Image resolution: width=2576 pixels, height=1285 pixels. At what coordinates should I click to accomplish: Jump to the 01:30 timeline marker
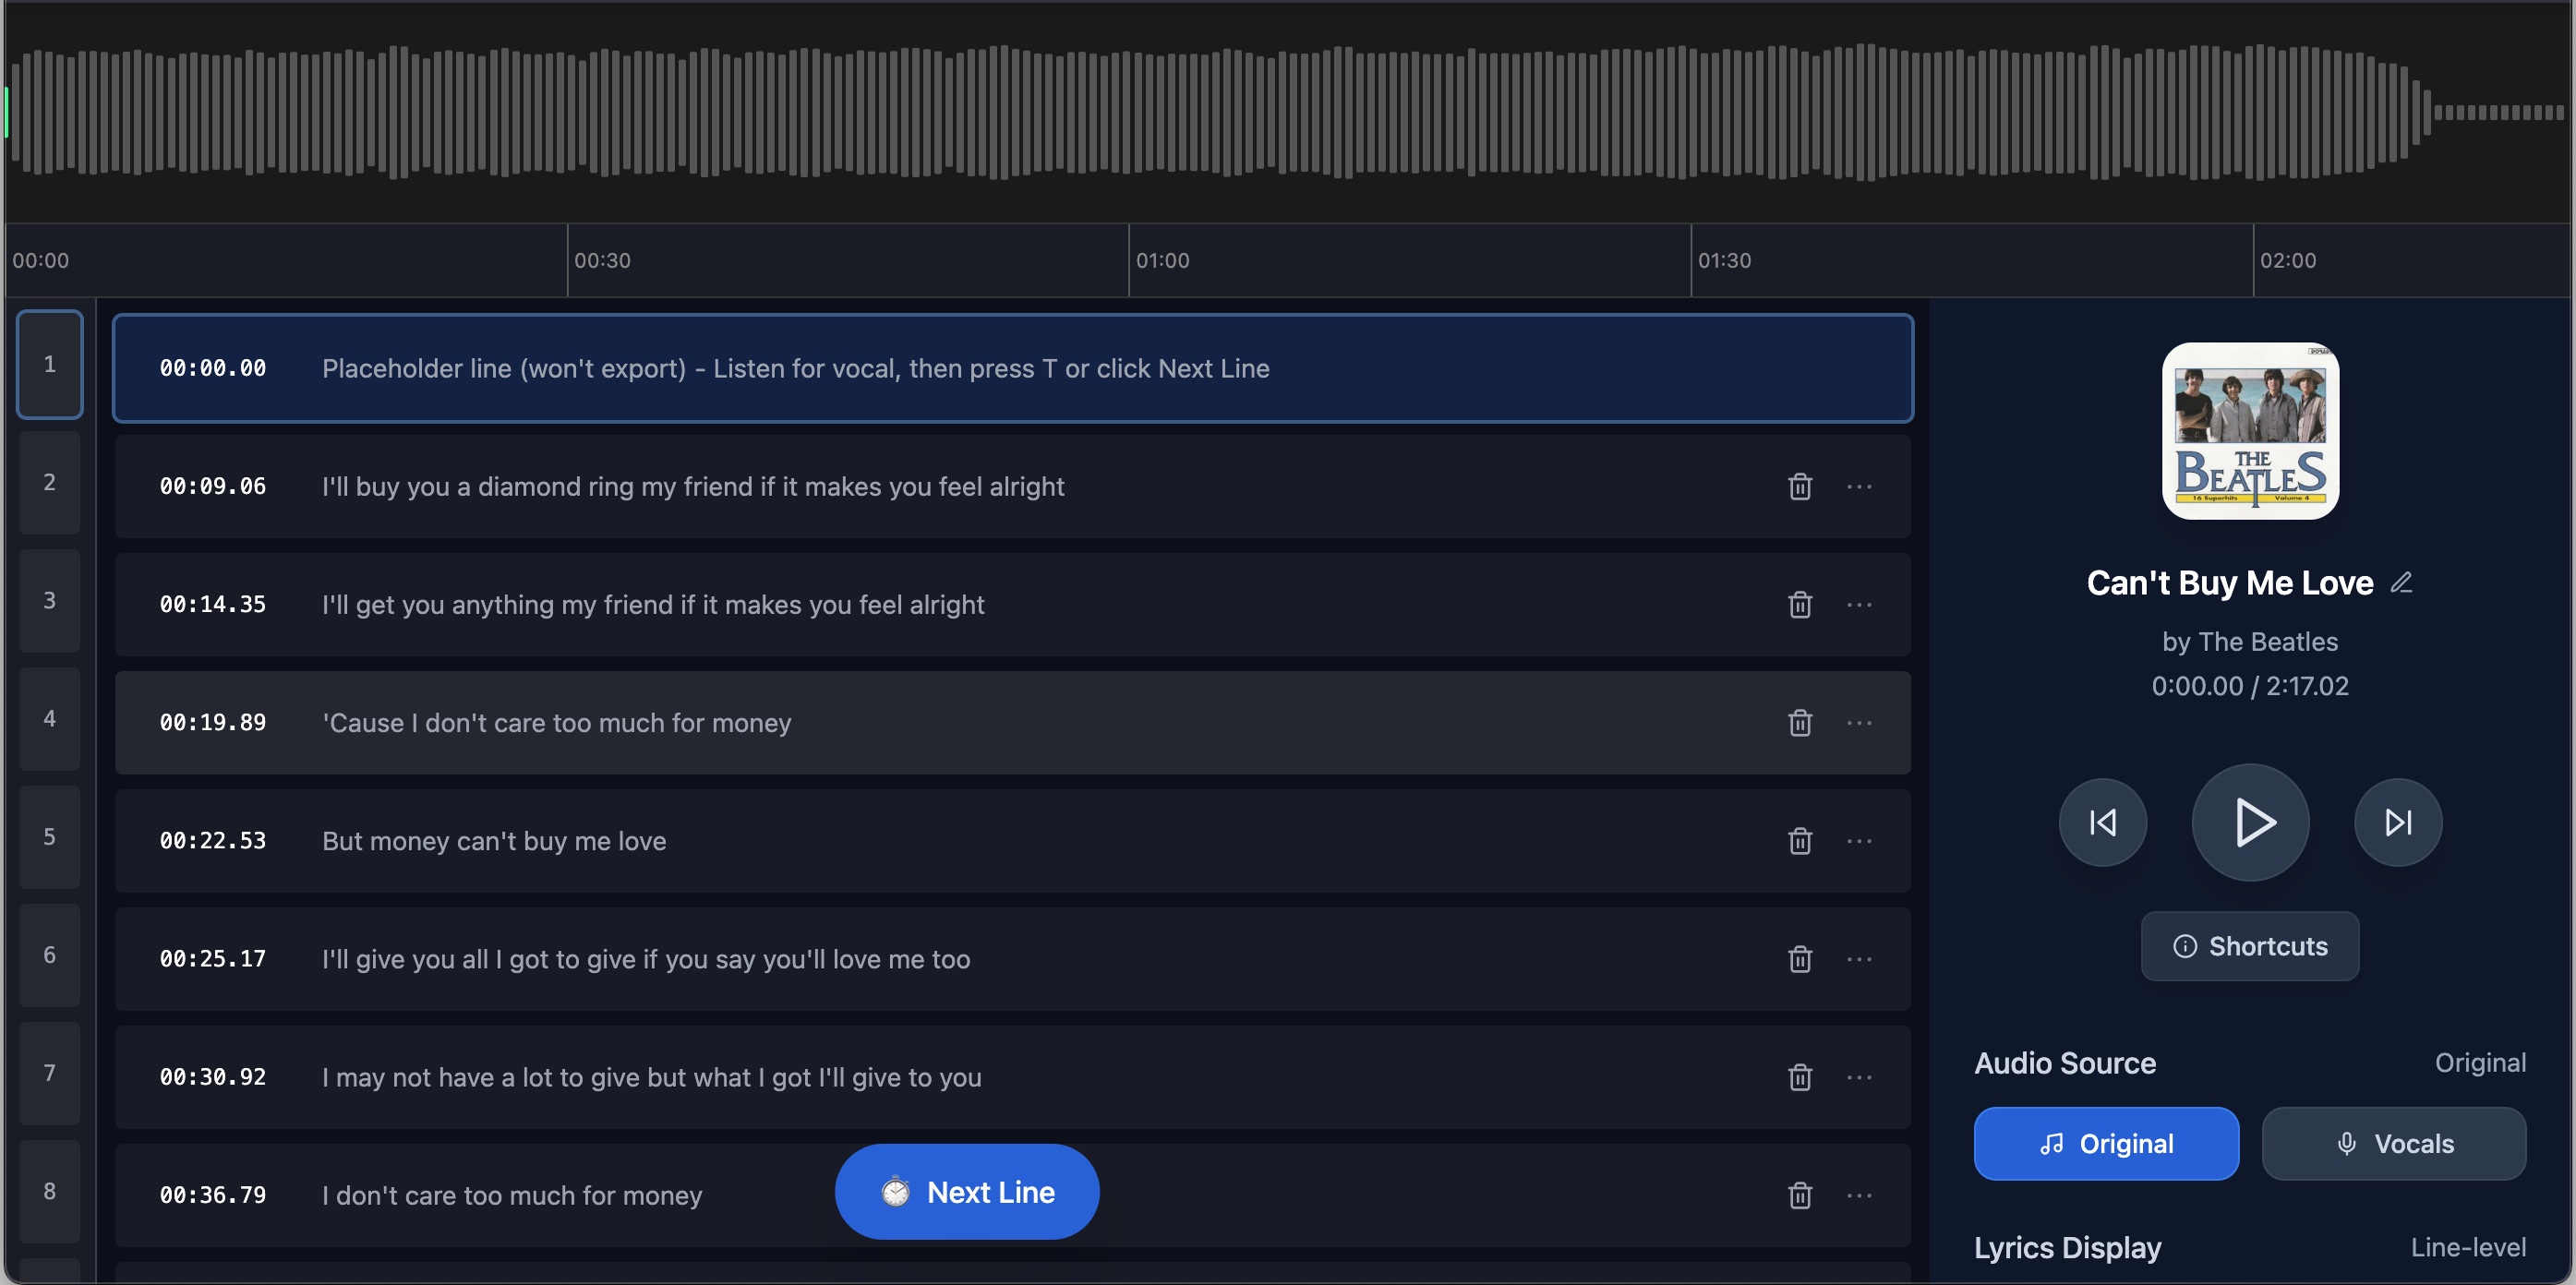[1724, 260]
